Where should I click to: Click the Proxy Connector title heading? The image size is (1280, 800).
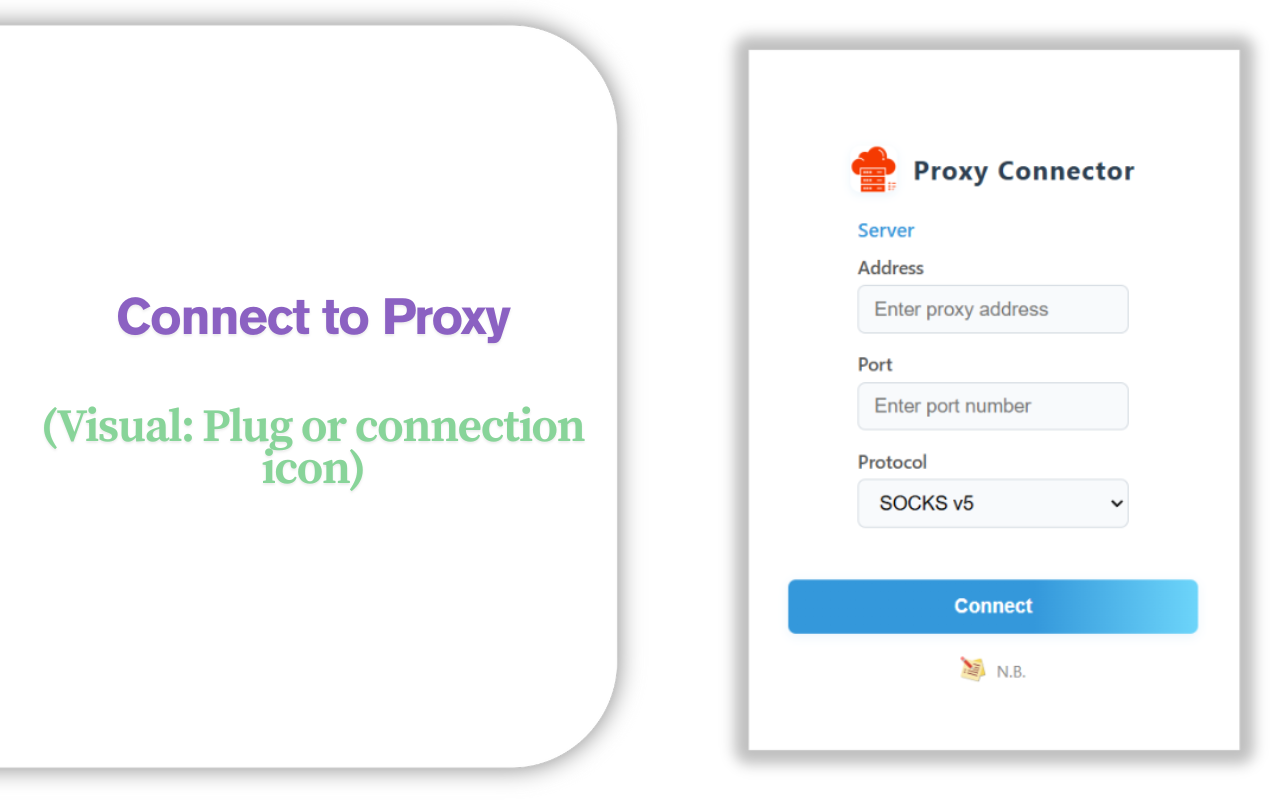click(x=1024, y=170)
